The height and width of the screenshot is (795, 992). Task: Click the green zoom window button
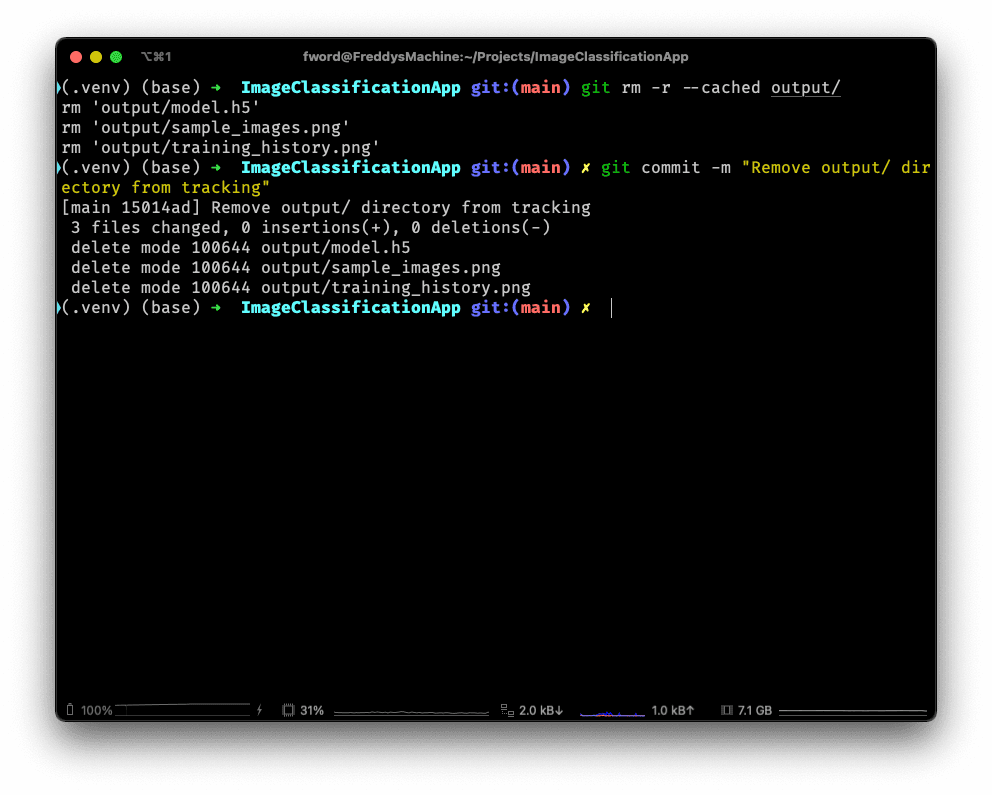[116, 57]
